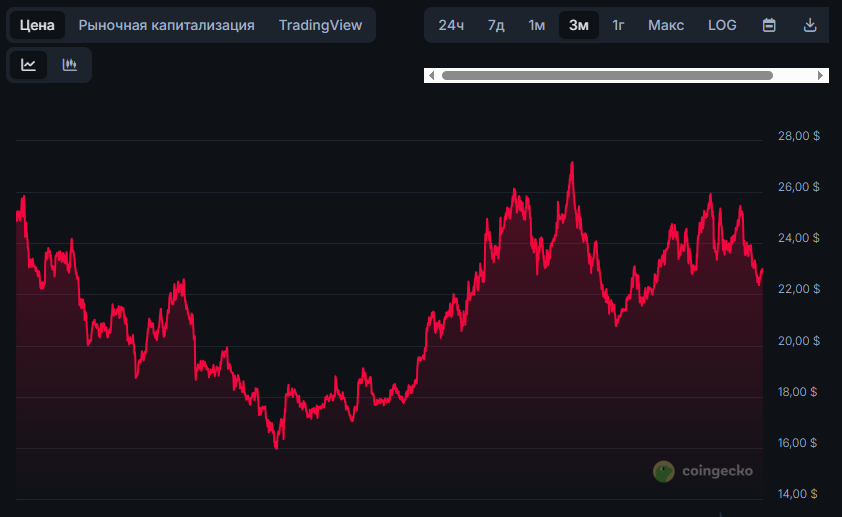Switch to Рыночная капитализация tab
This screenshot has height=517, width=842.
click(166, 25)
